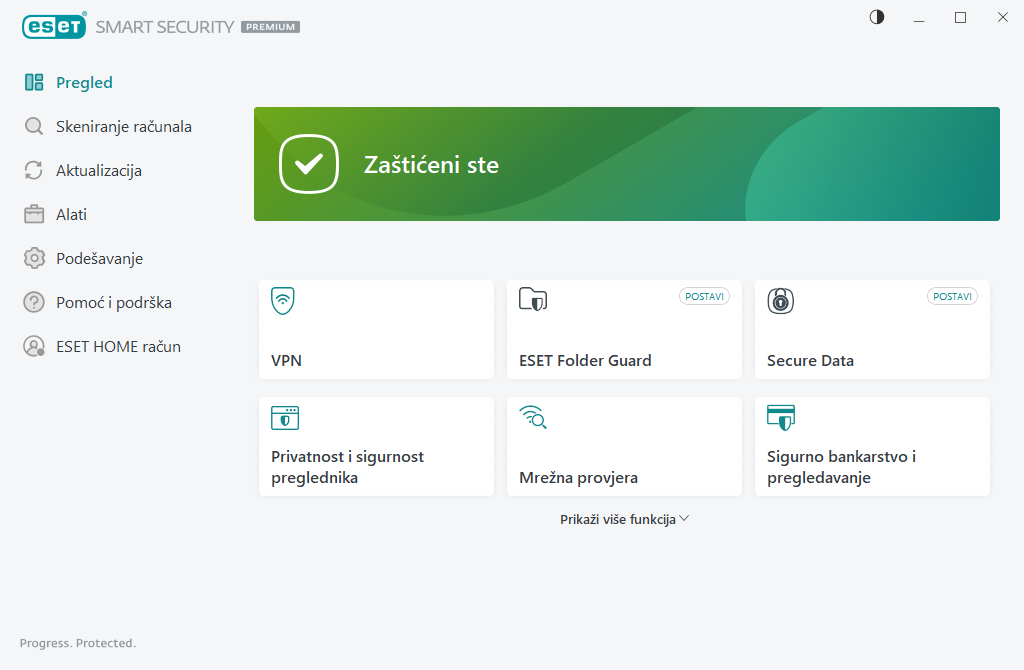
Task: Click the Podešavanje gear icon
Action: 31,258
